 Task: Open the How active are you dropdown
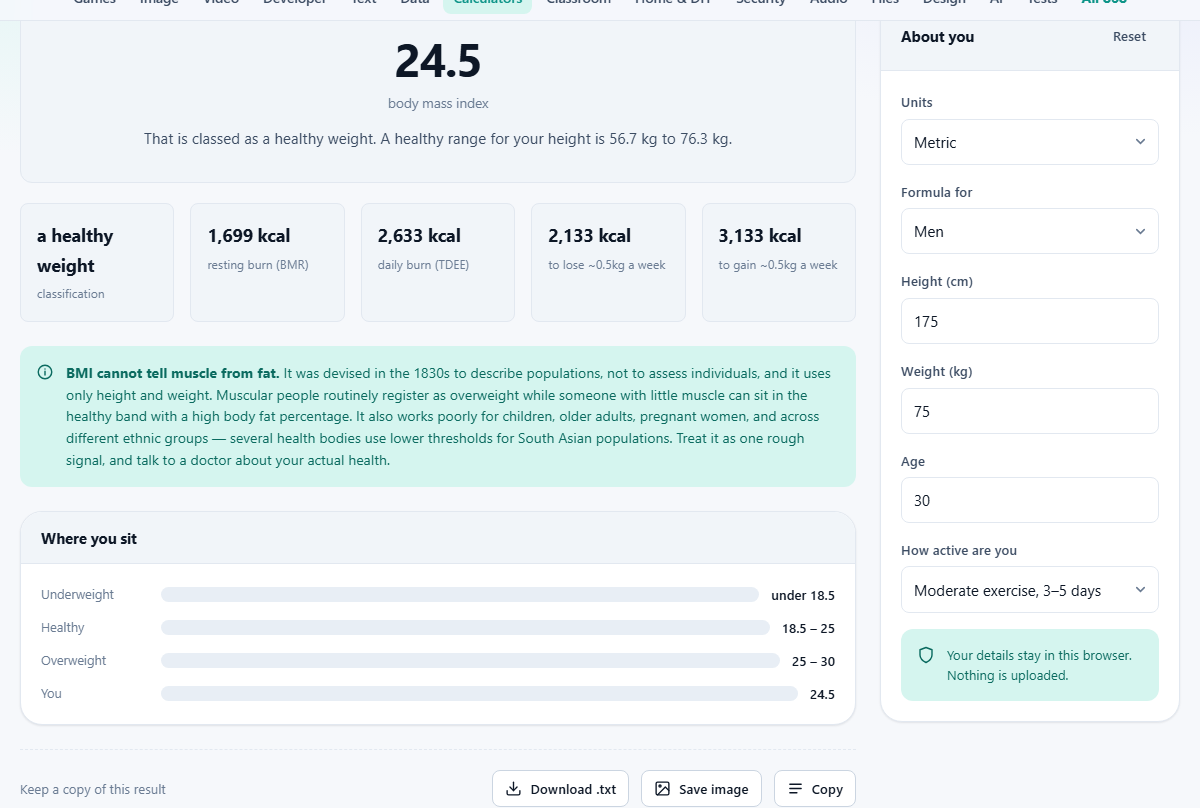click(x=1029, y=590)
